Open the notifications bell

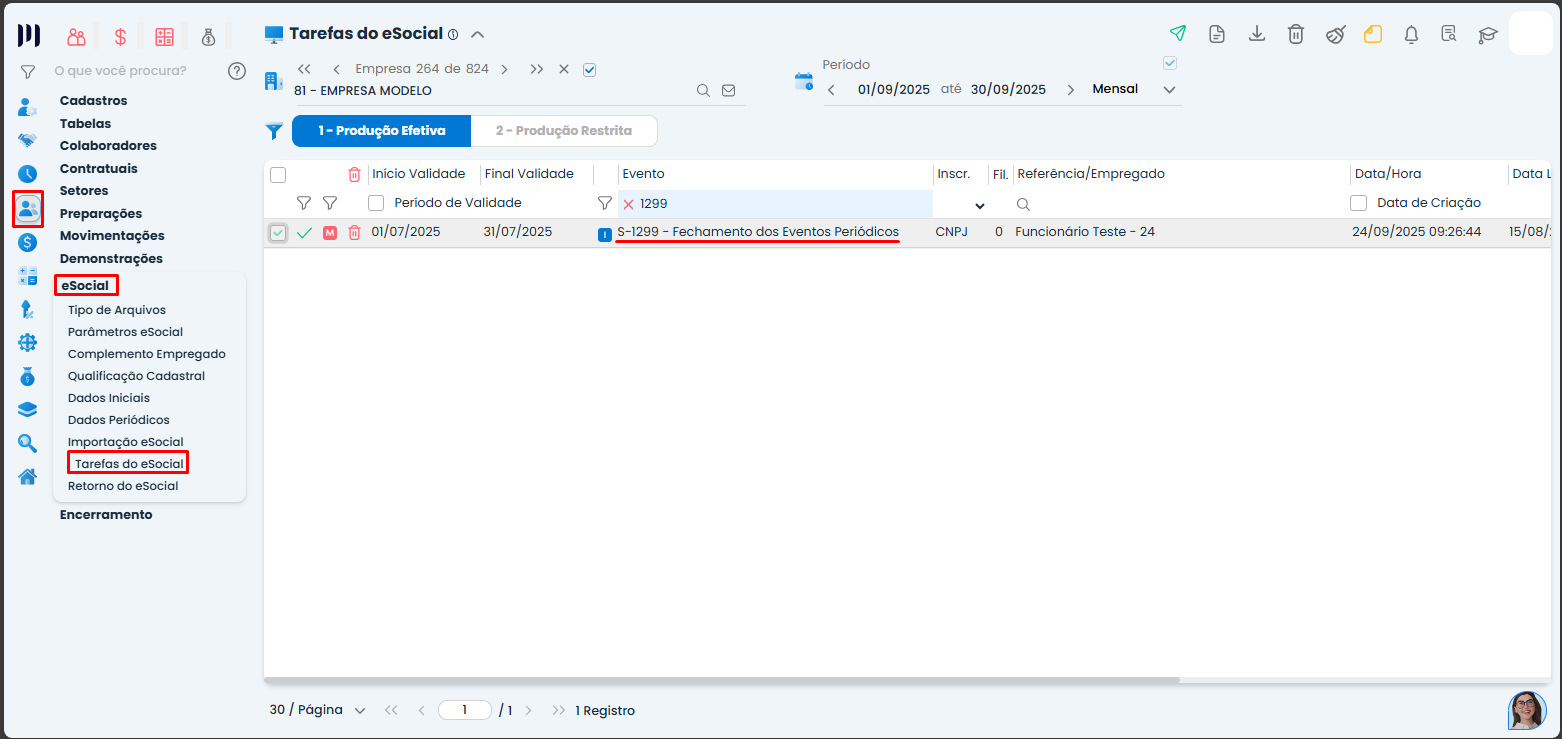[x=1411, y=35]
